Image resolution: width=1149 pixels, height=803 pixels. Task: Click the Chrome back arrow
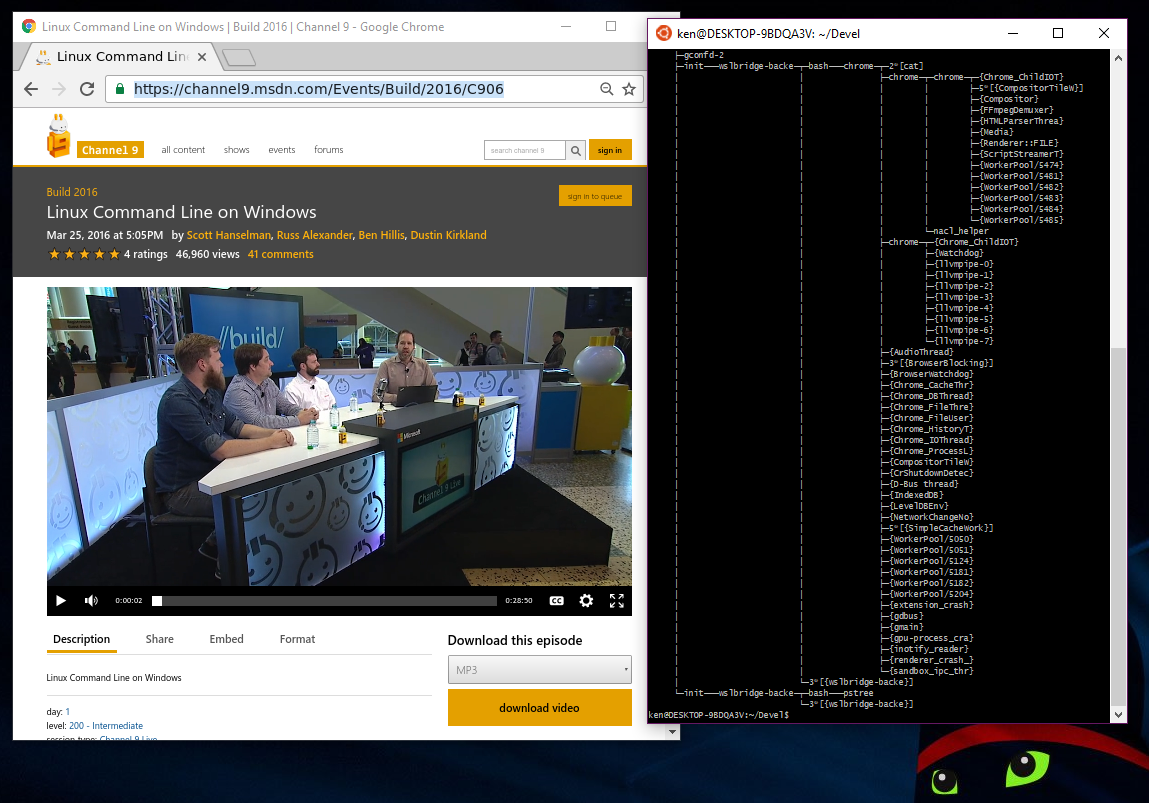[31, 89]
